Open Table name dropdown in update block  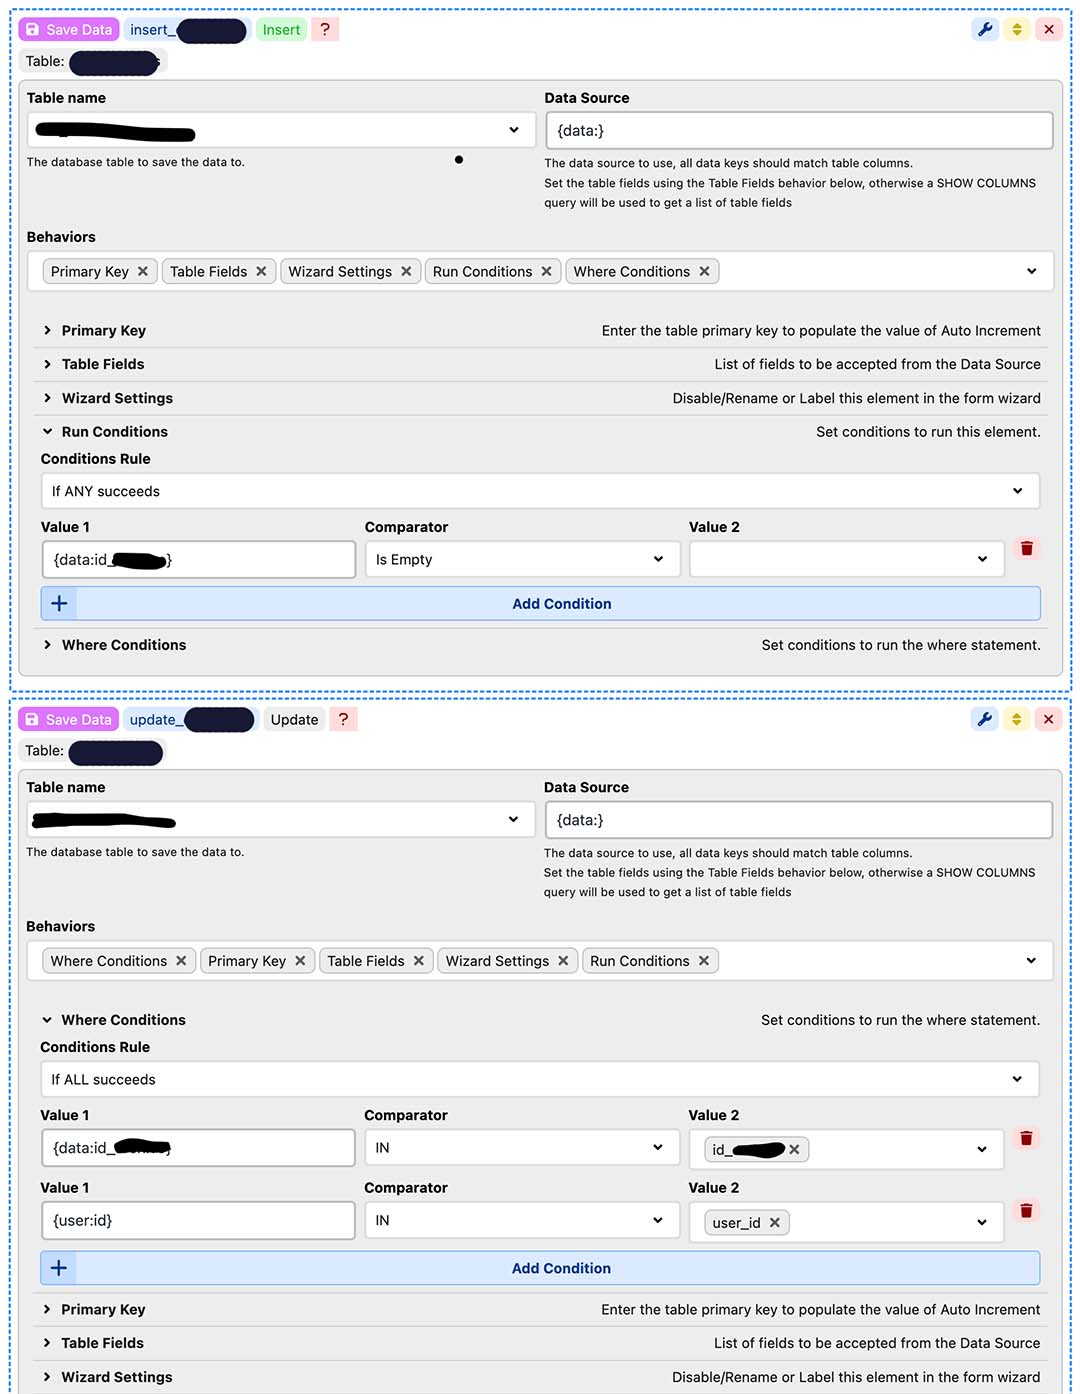coord(281,820)
